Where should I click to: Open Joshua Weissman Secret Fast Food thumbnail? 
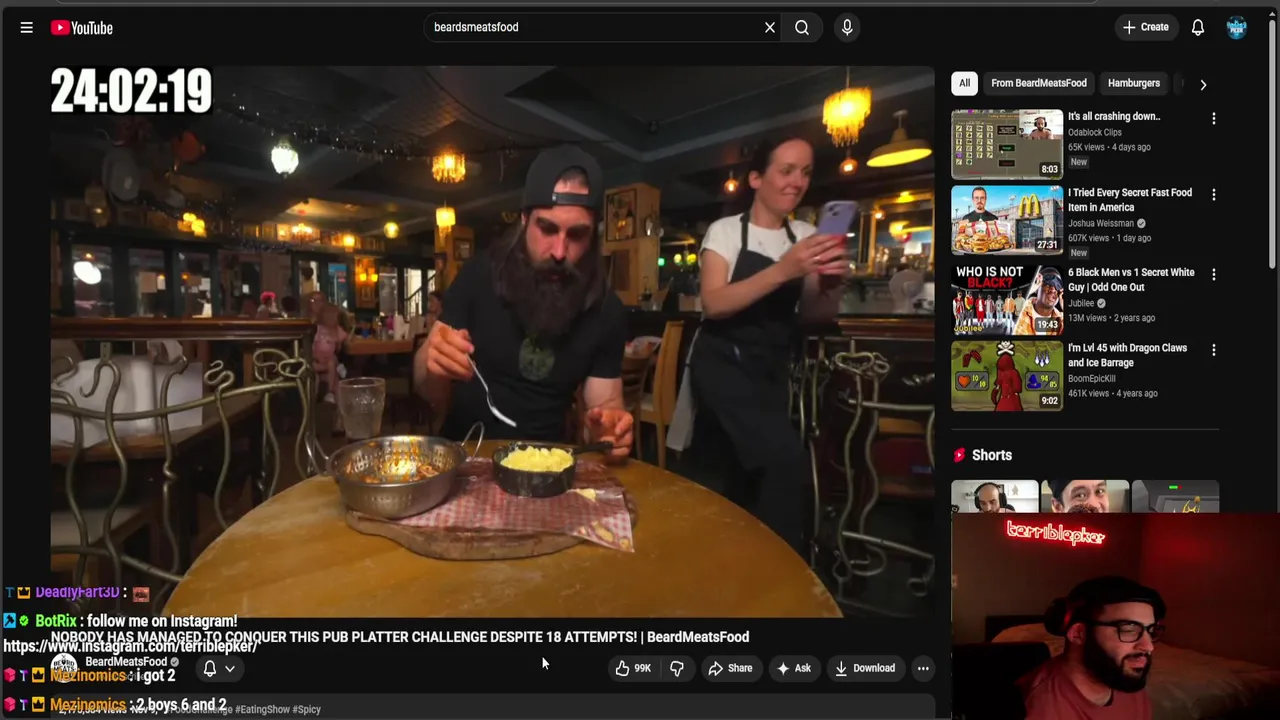click(1006, 219)
